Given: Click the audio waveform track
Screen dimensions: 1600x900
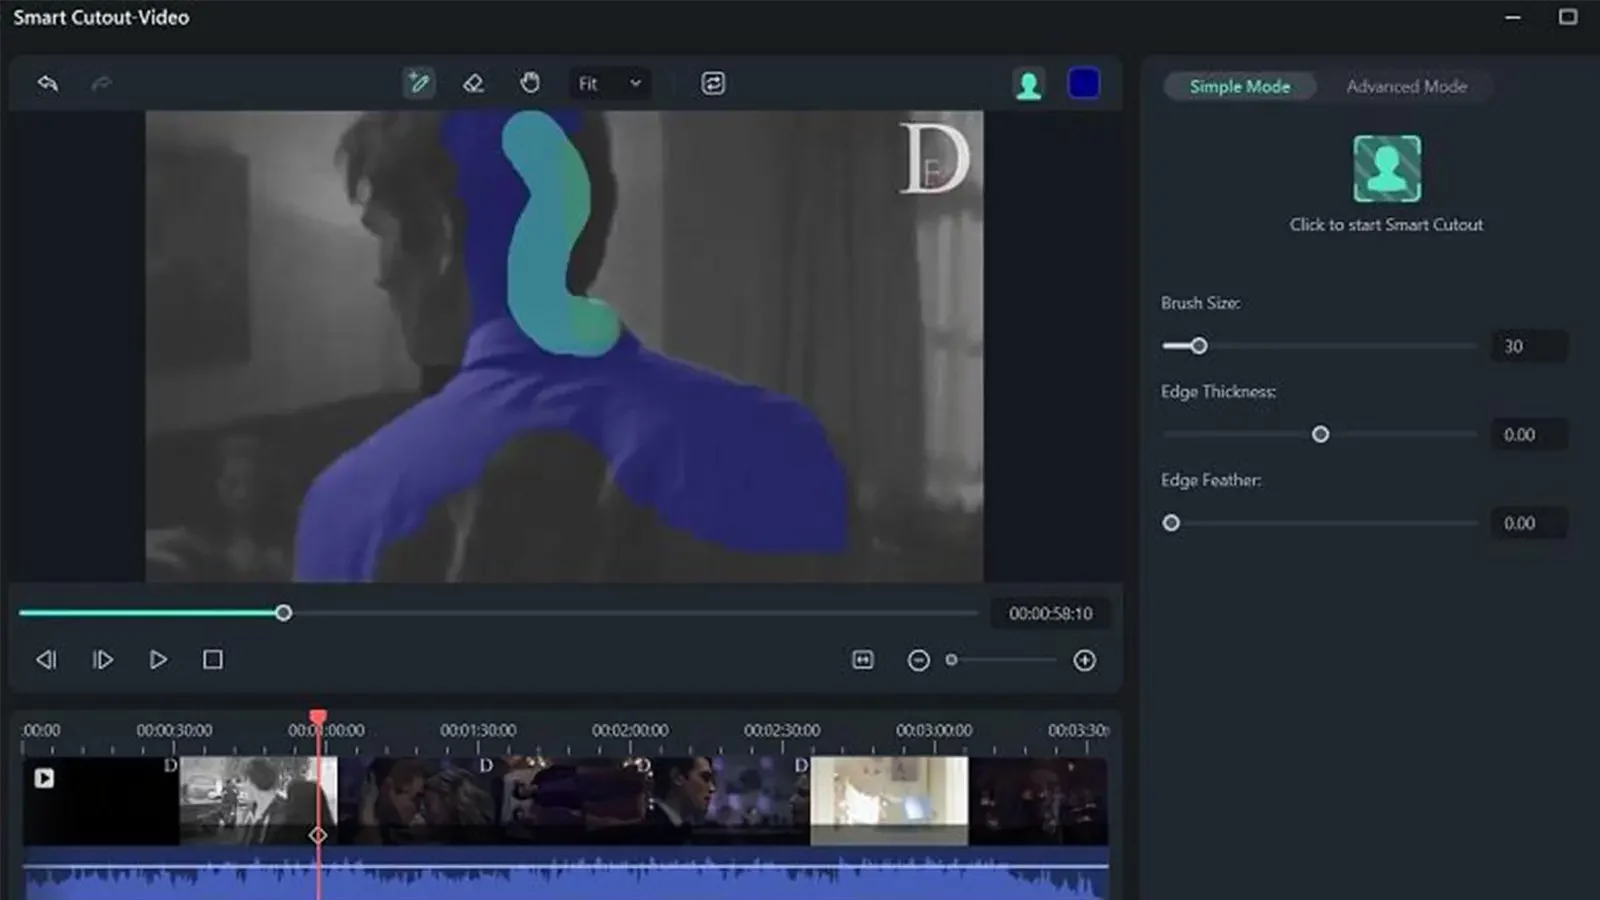Looking at the screenshot, I should pyautogui.click(x=566, y=875).
